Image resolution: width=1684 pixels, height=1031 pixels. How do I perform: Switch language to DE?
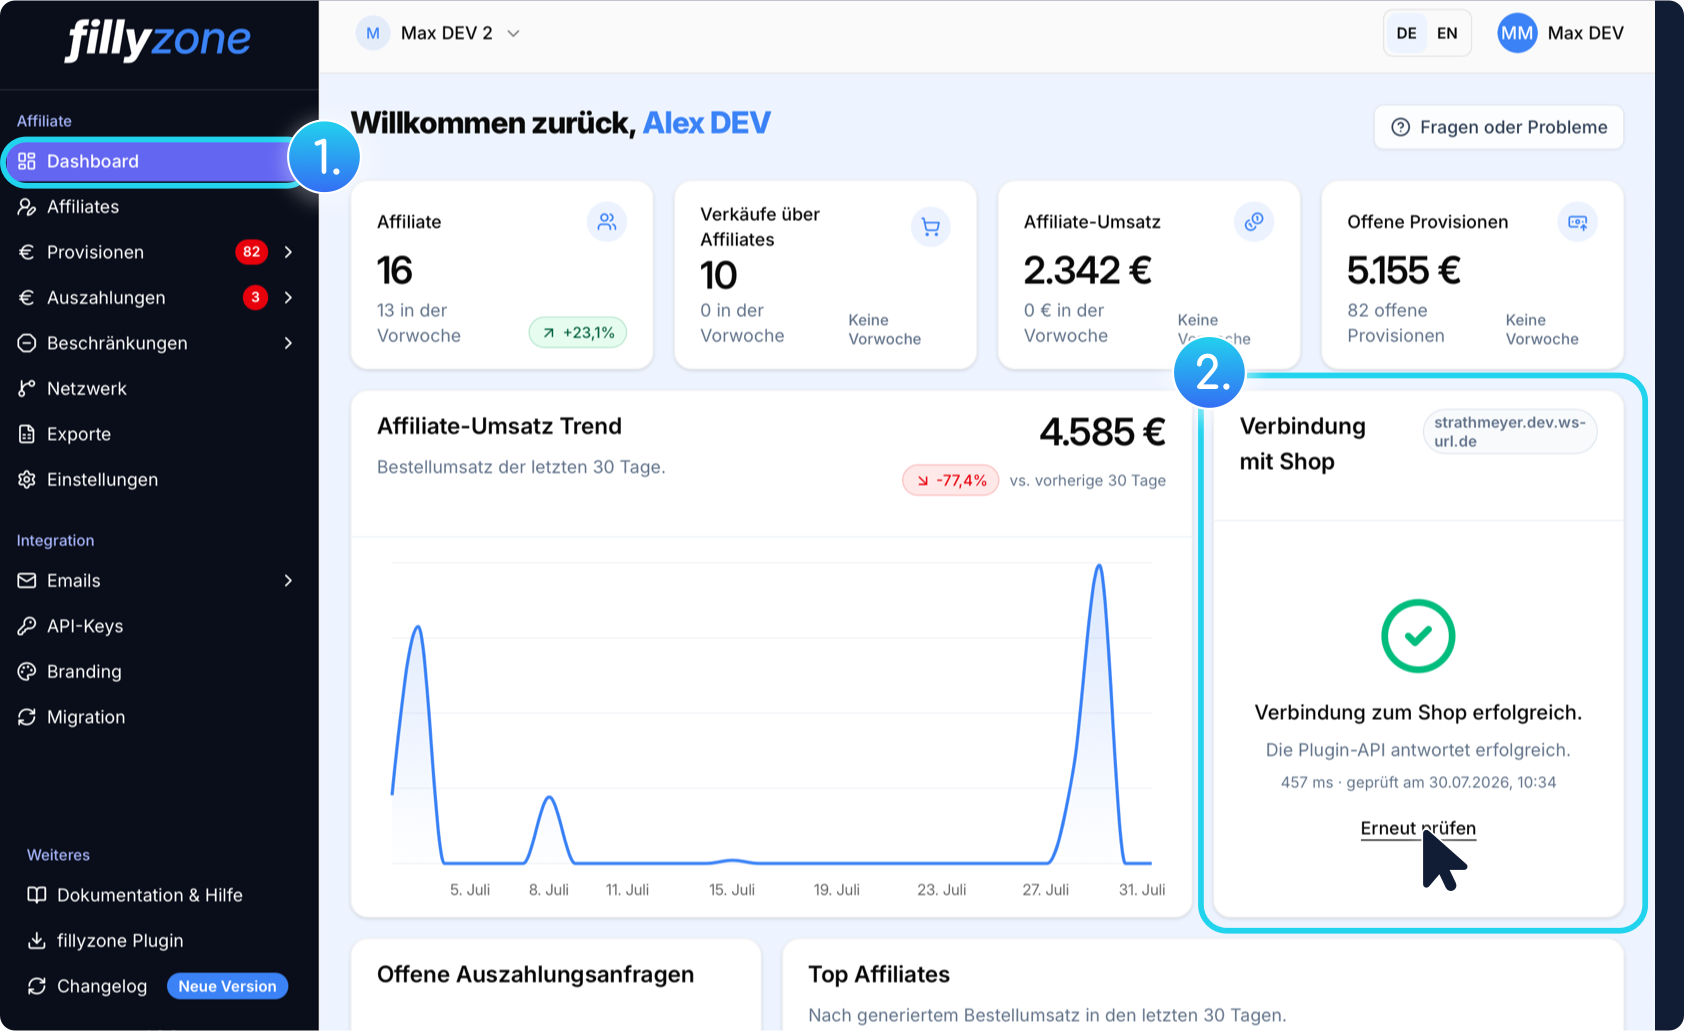coord(1406,33)
